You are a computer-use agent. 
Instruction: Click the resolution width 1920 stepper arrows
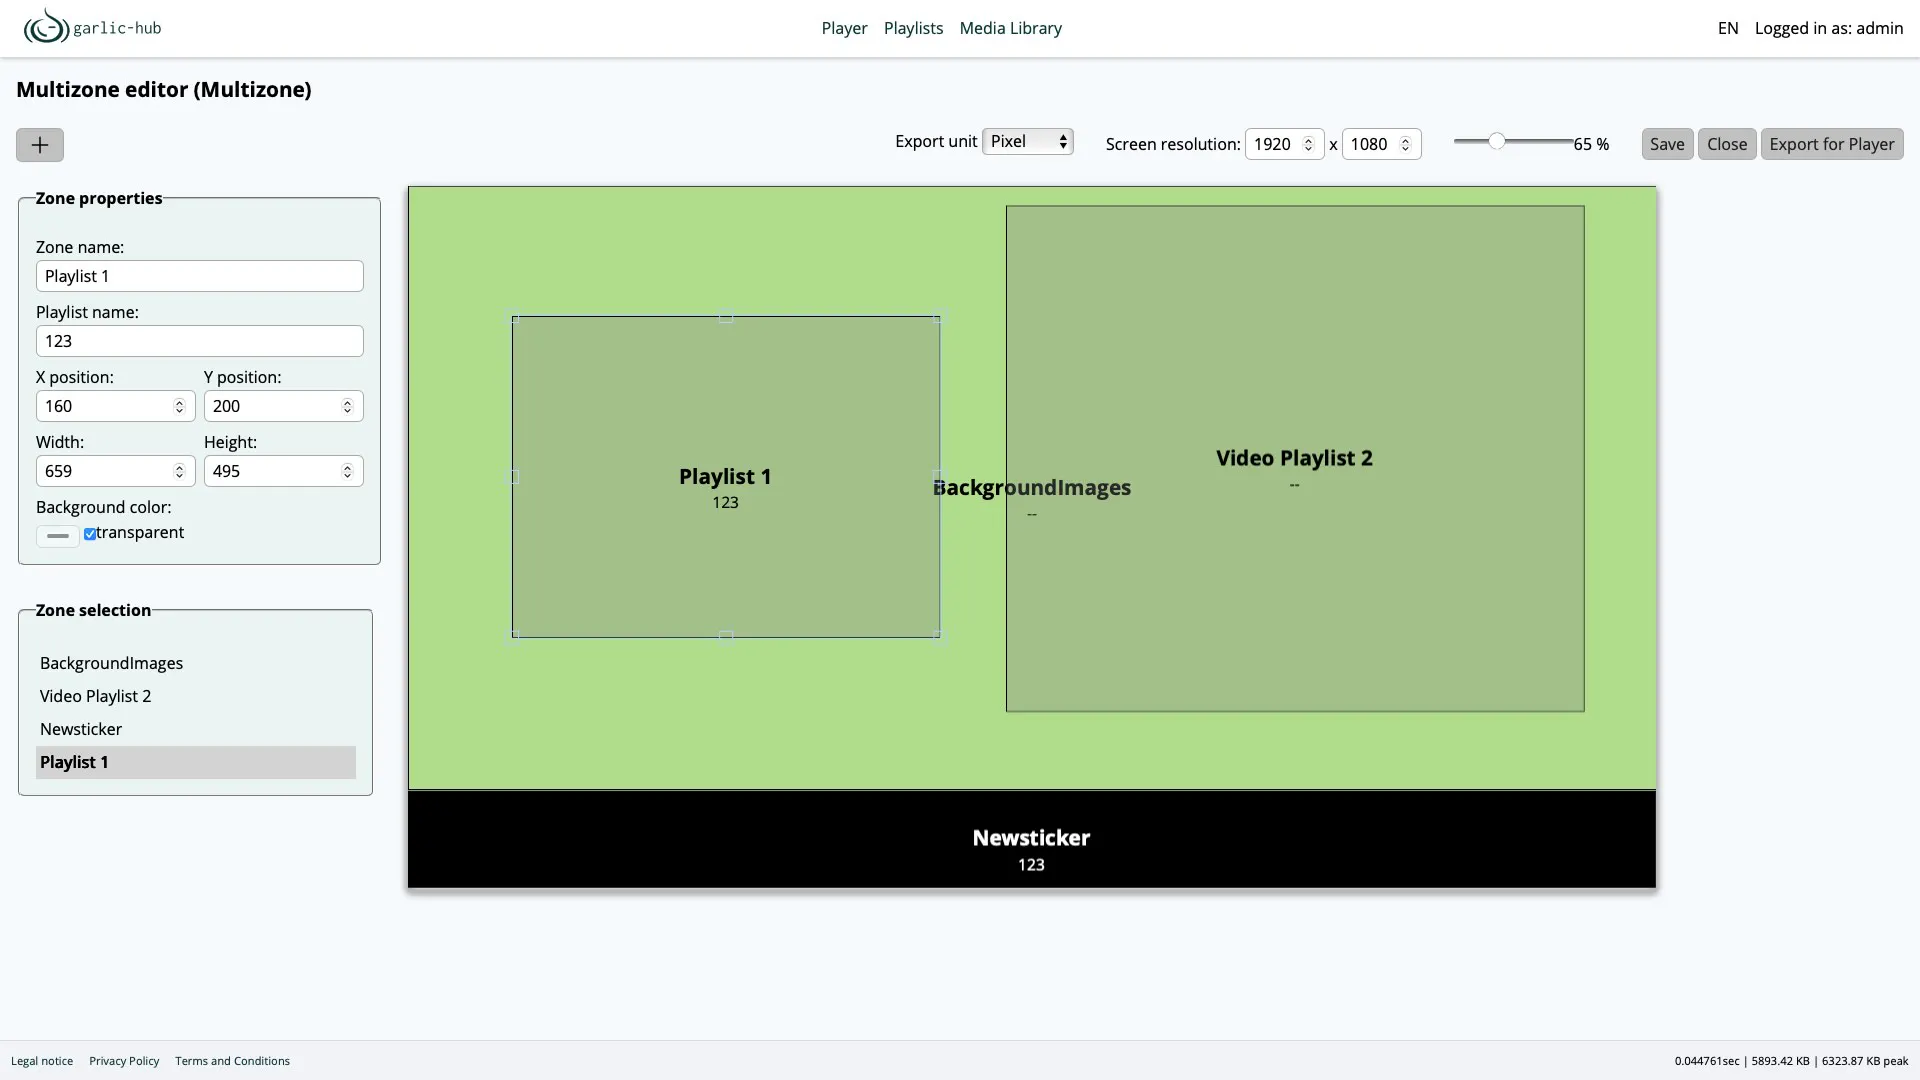[1308, 144]
